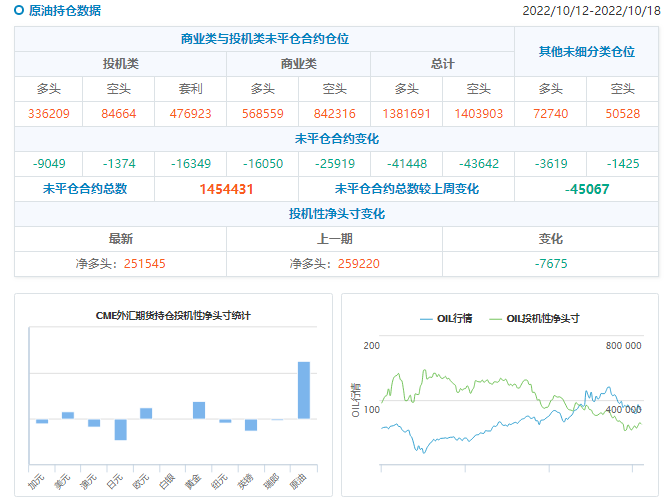This screenshot has height=499, width=670.
Task: Click the 欧元 bar in the CME chart
Action: coord(146,413)
